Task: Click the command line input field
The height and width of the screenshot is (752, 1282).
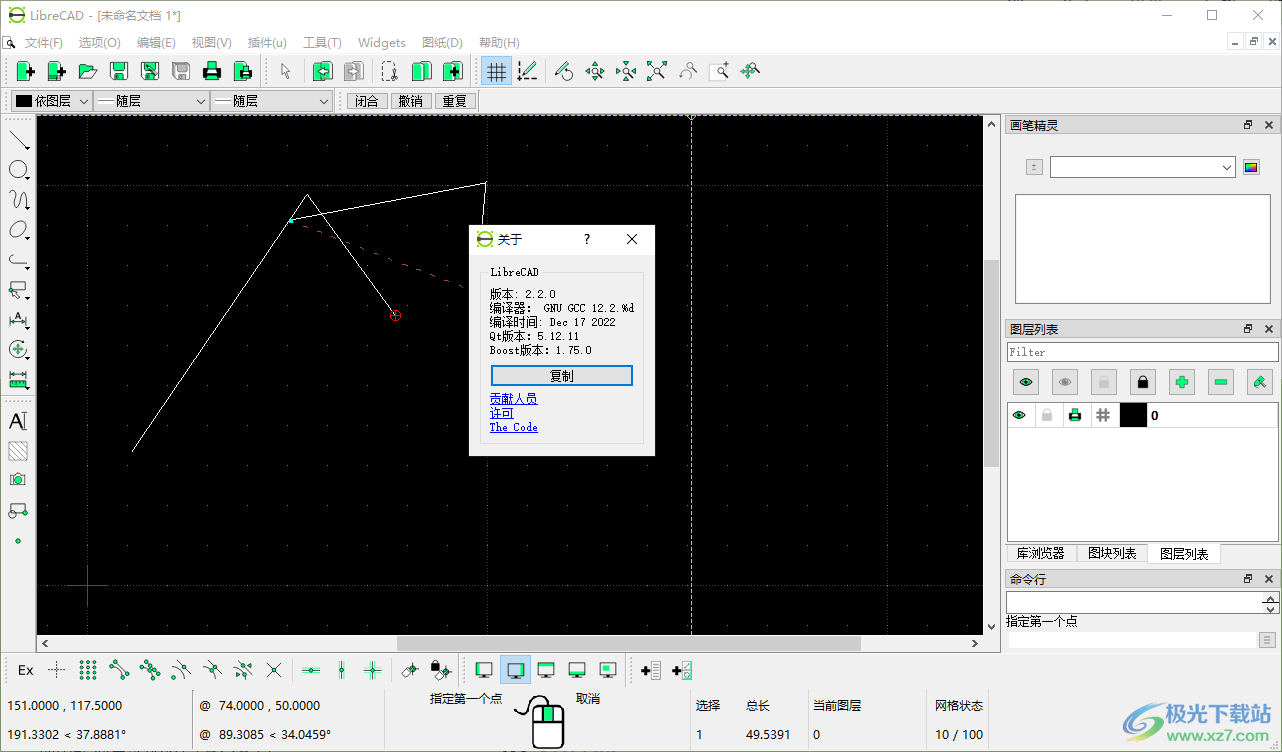Action: click(1132, 640)
